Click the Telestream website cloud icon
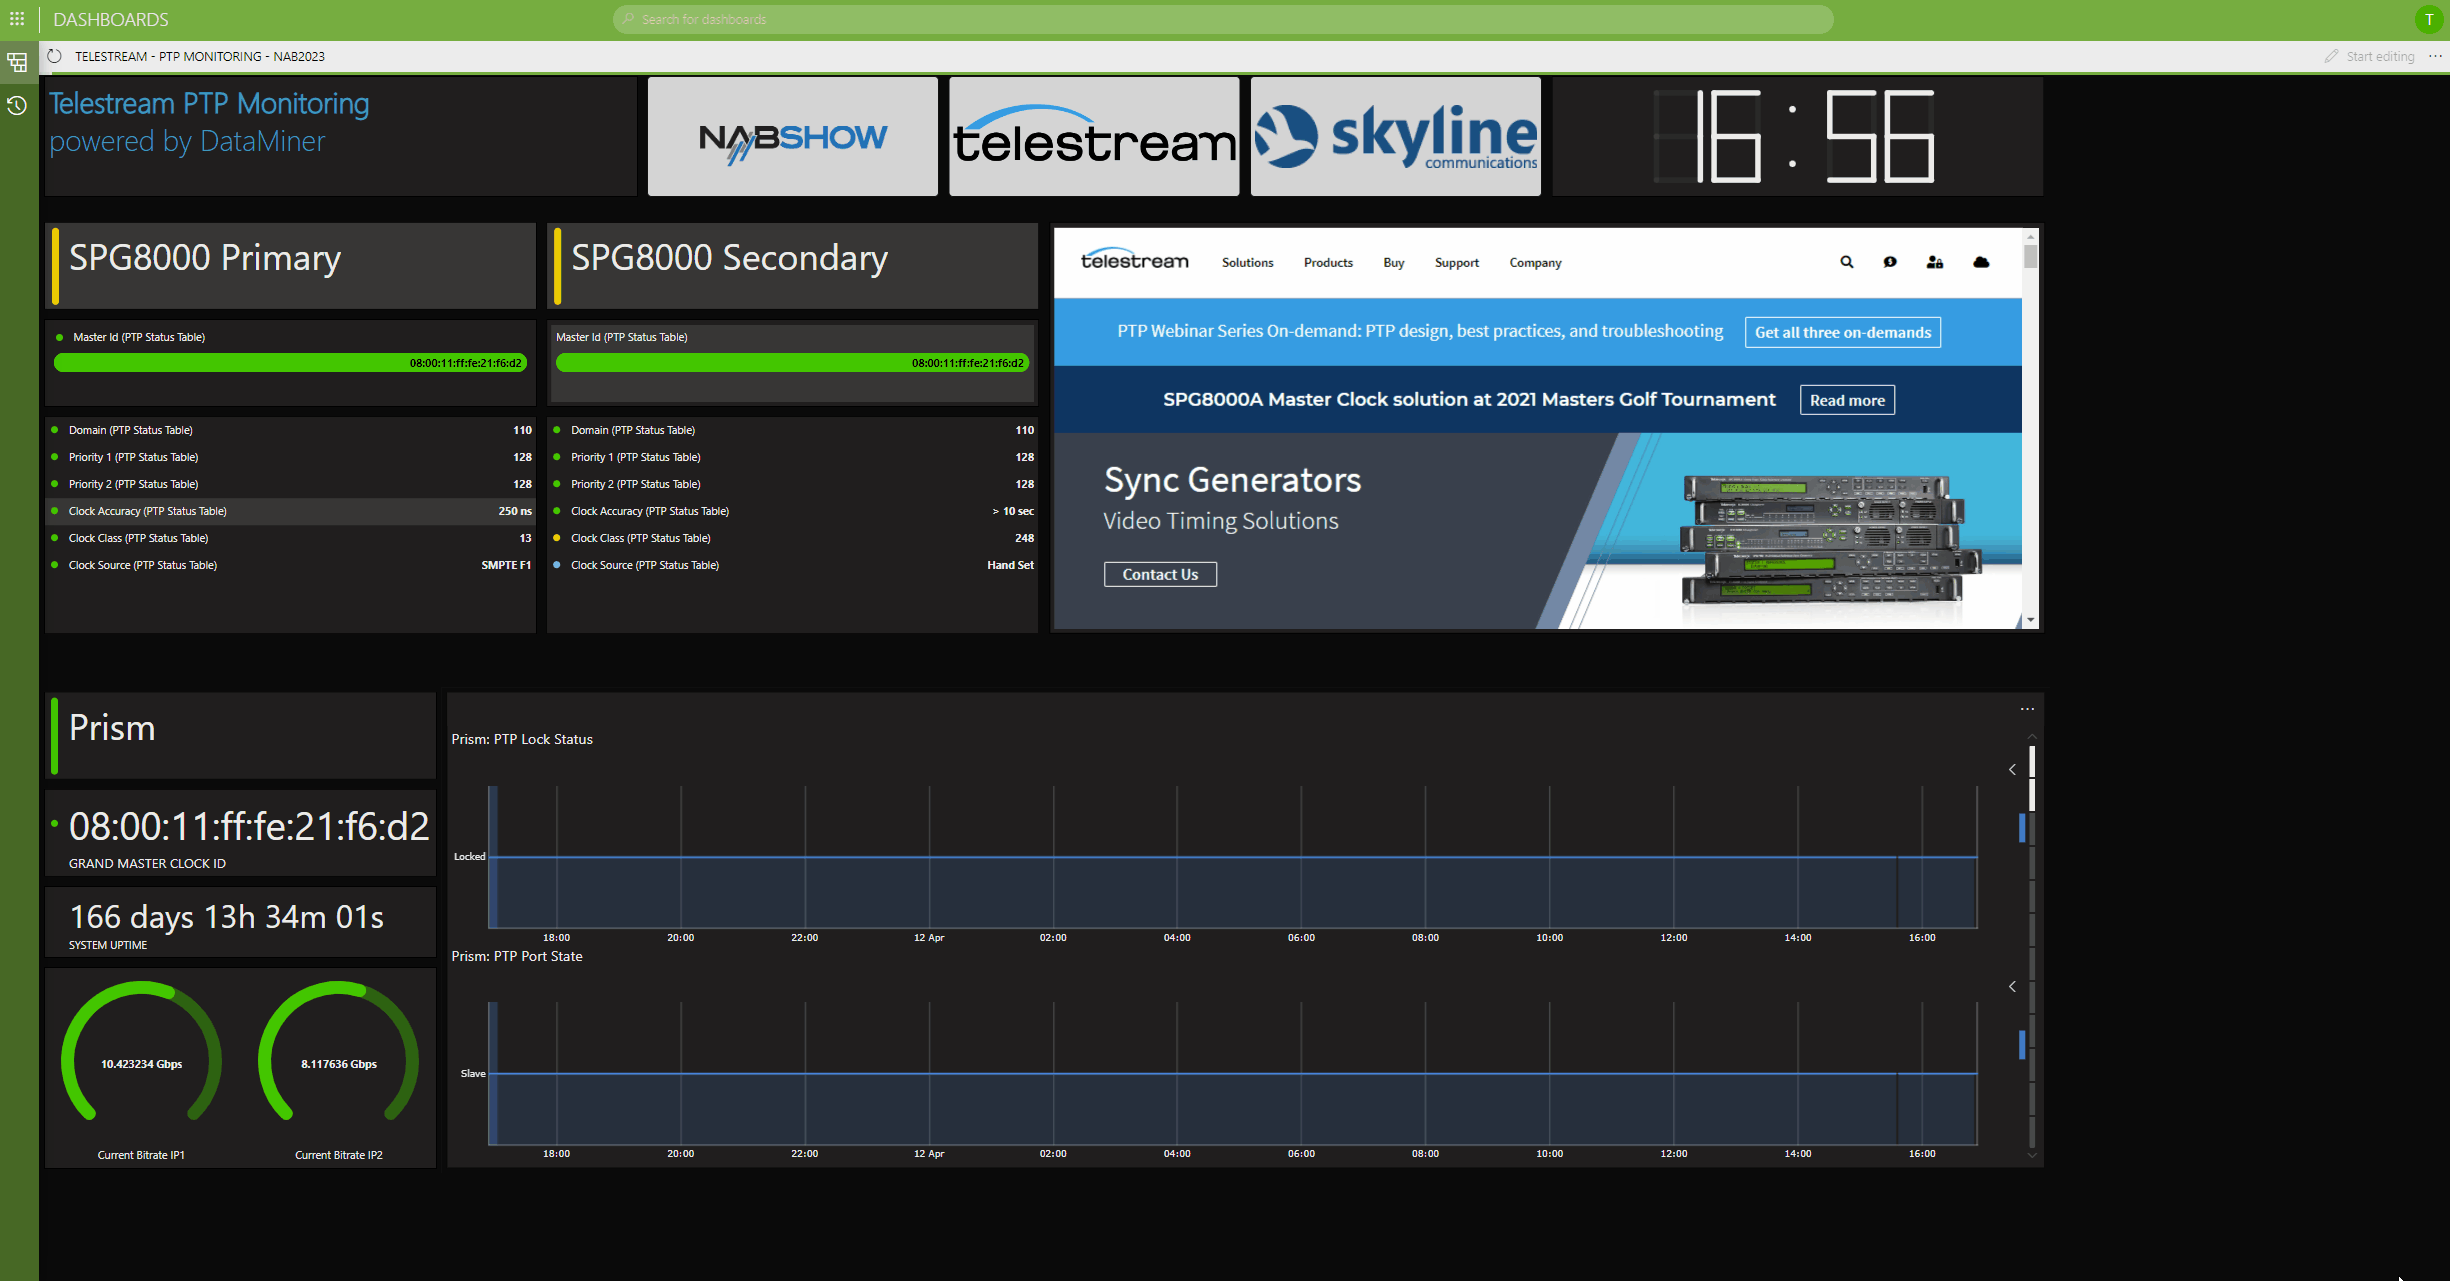 pyautogui.click(x=1981, y=262)
